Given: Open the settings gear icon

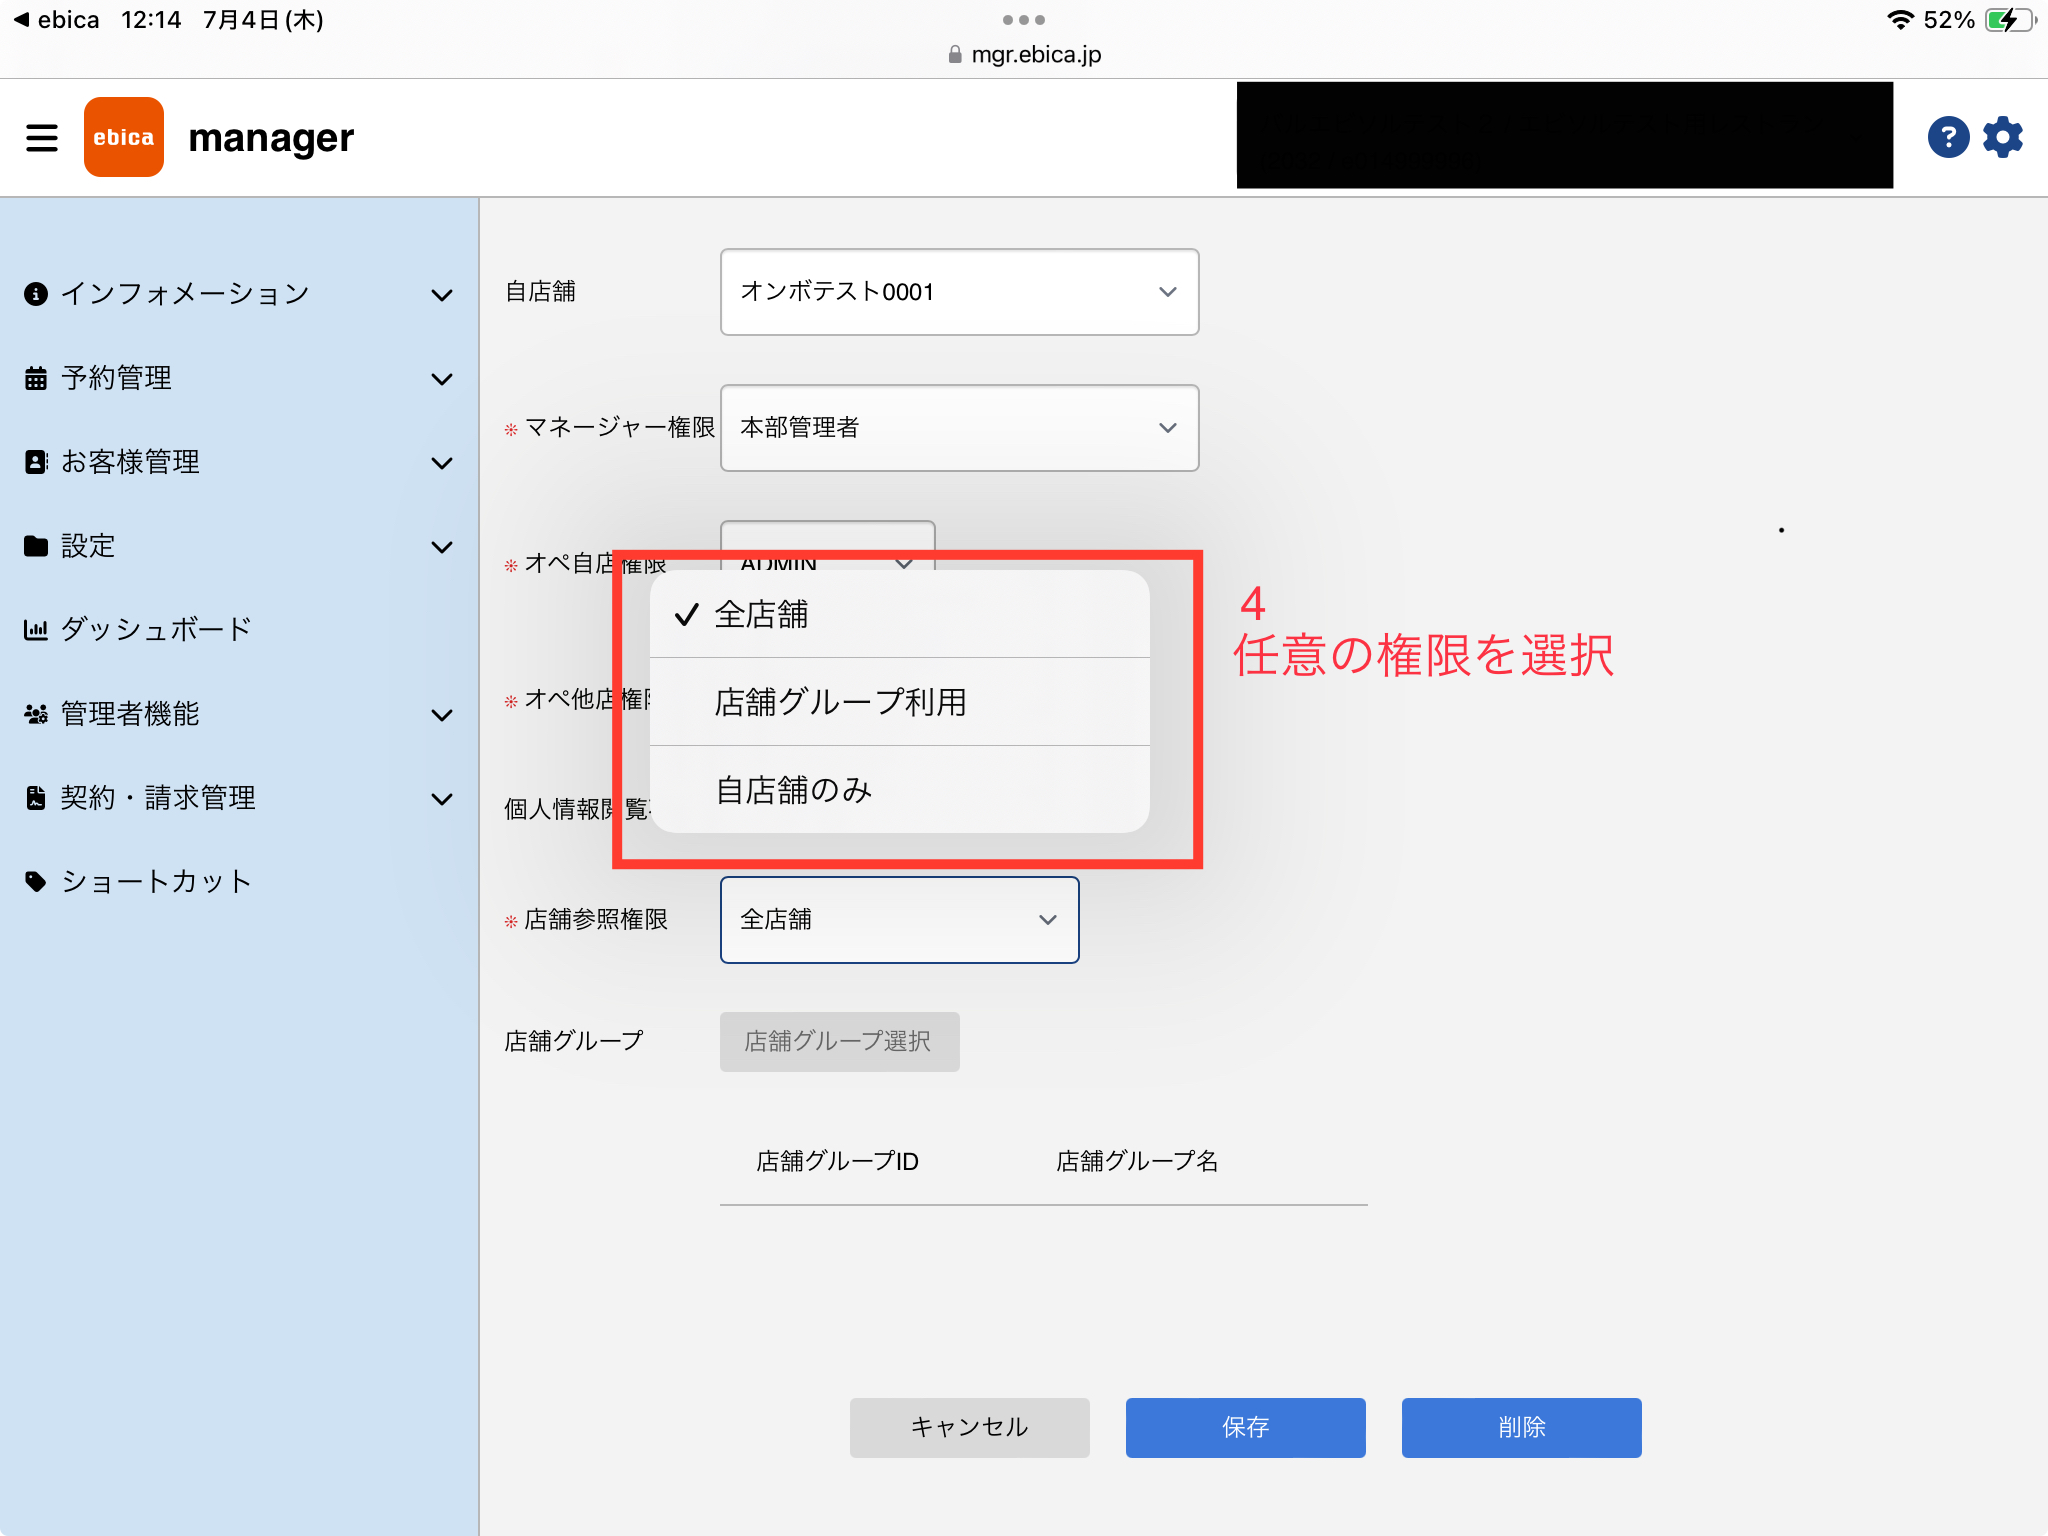Looking at the screenshot, I should point(2003,137).
